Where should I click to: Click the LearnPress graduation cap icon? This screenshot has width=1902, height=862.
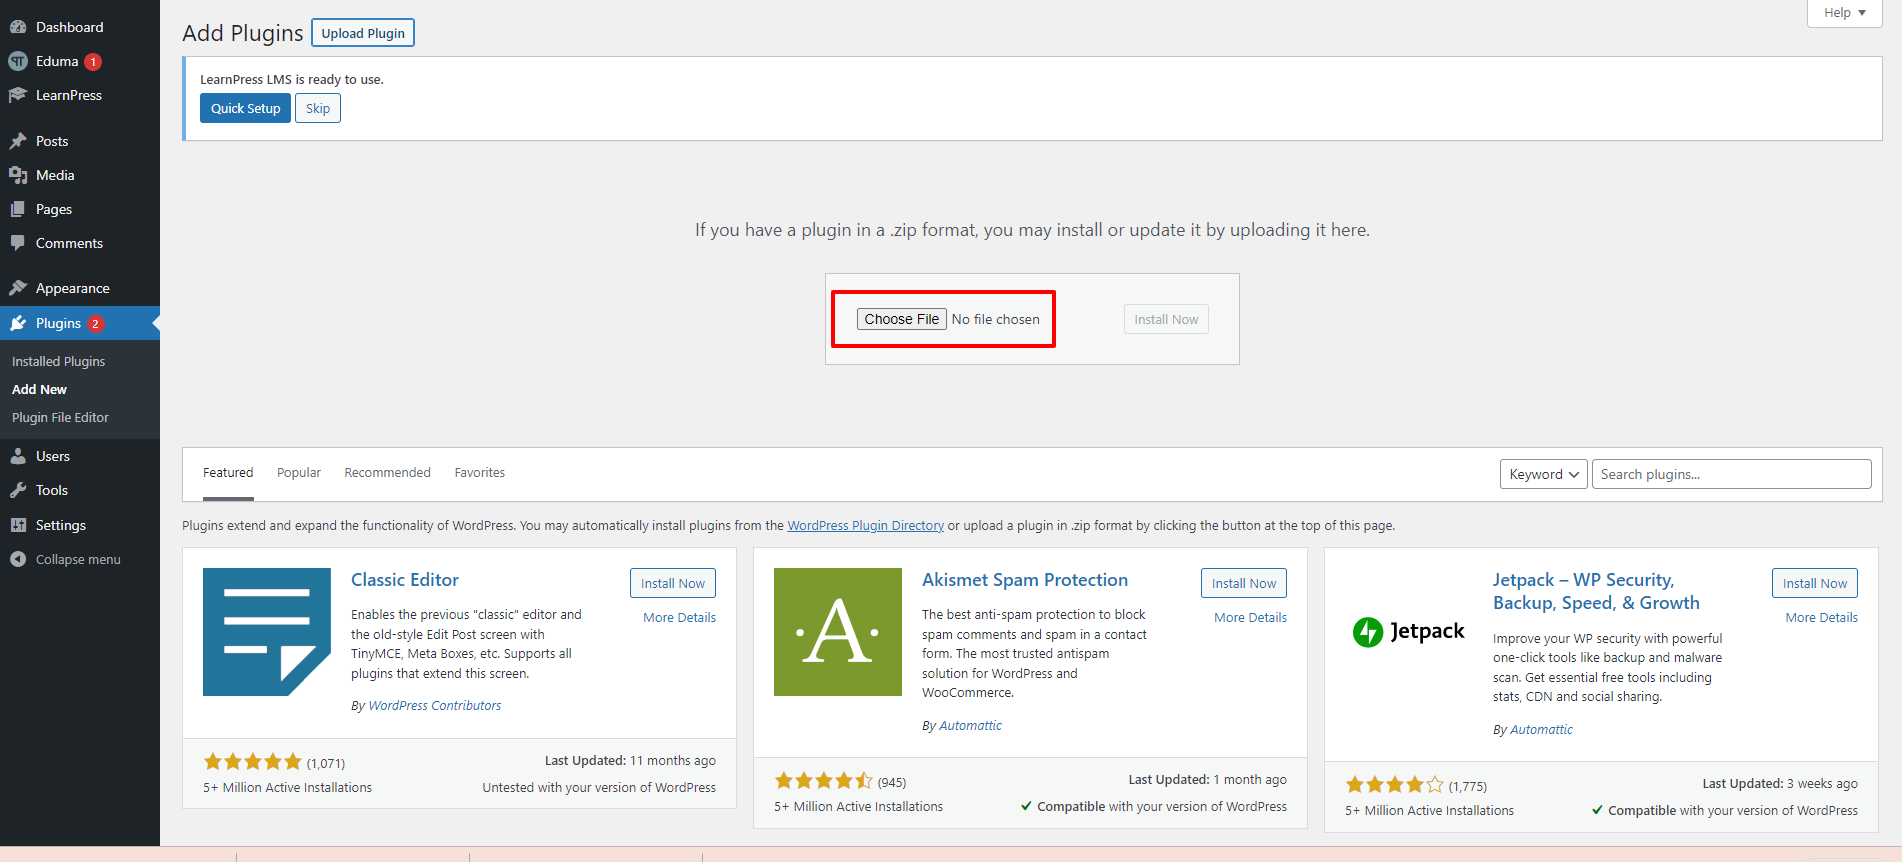tap(18, 95)
